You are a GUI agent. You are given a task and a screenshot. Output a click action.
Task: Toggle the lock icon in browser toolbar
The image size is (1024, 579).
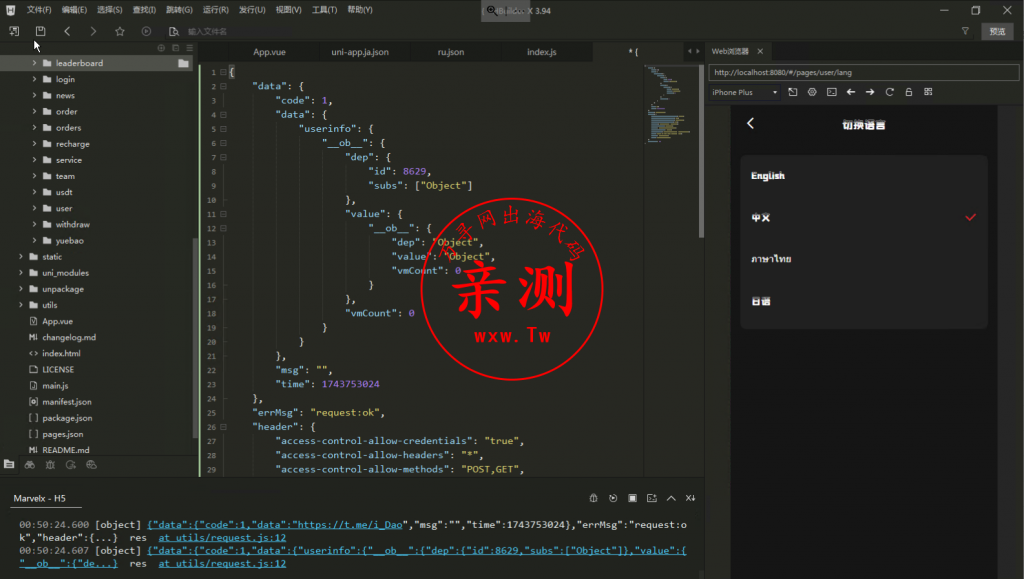(908, 92)
